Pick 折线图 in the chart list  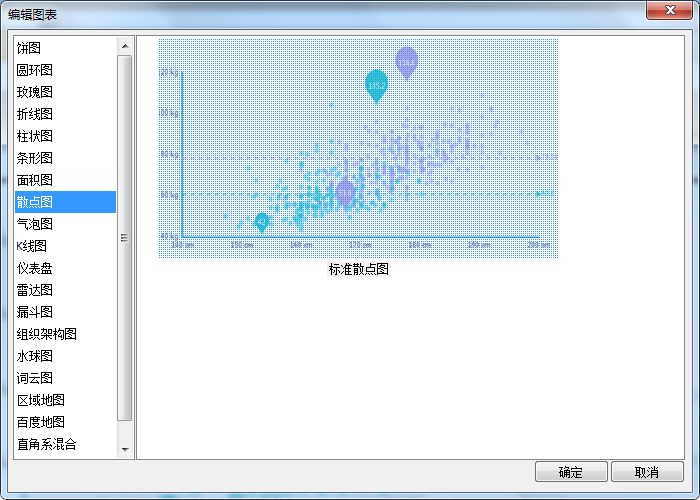click(35, 114)
